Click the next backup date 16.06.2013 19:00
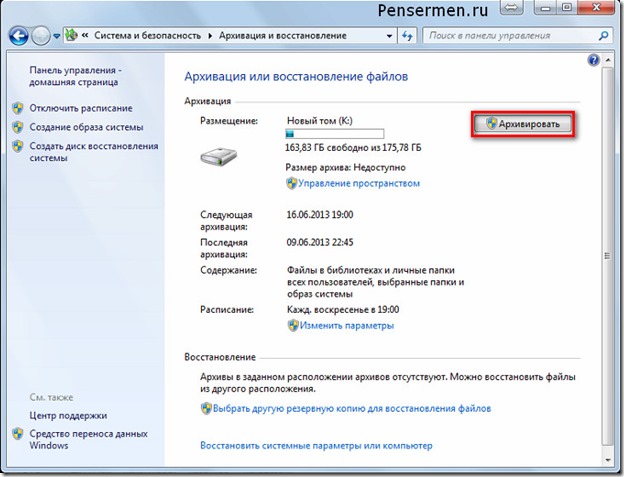This screenshot has width=624, height=477. (320, 215)
